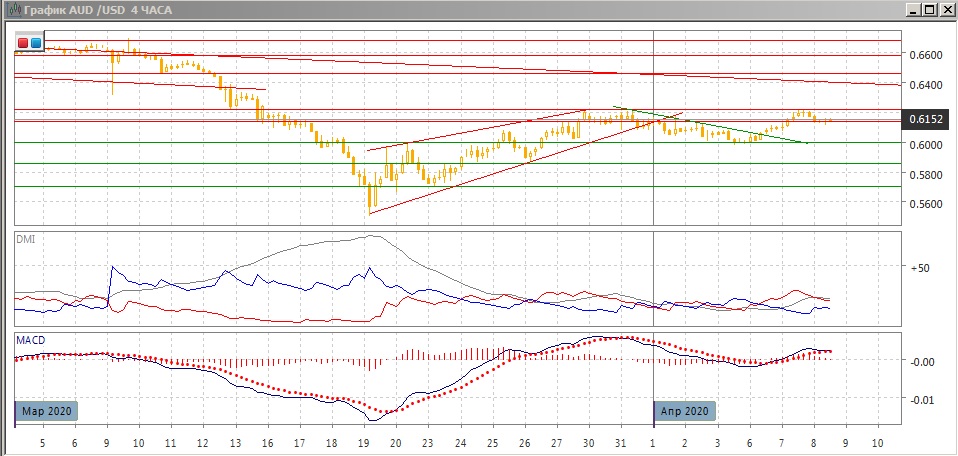Click the +50 level on the DMI scale

(x=918, y=268)
